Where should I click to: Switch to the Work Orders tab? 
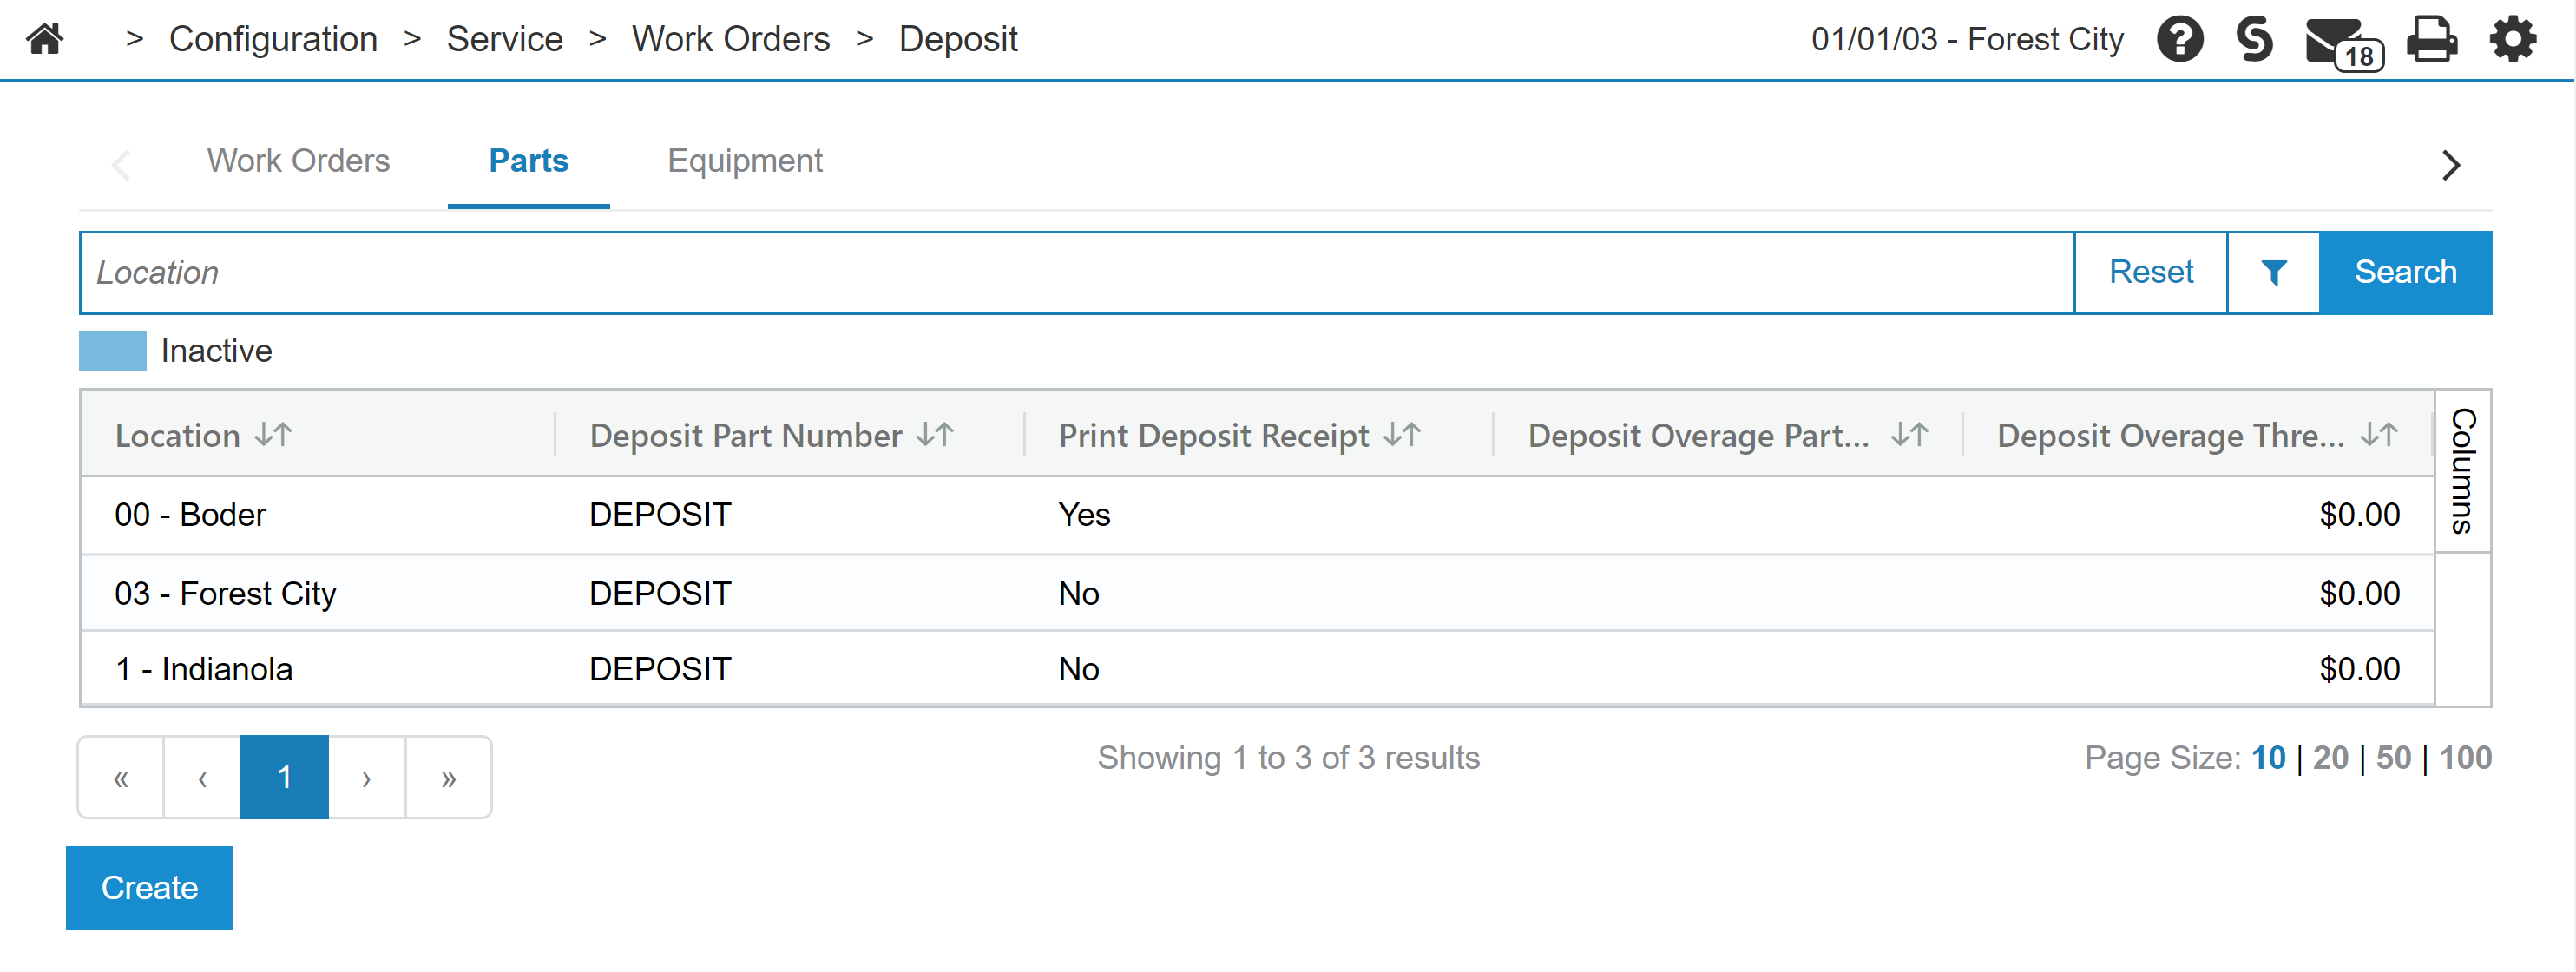coord(298,161)
